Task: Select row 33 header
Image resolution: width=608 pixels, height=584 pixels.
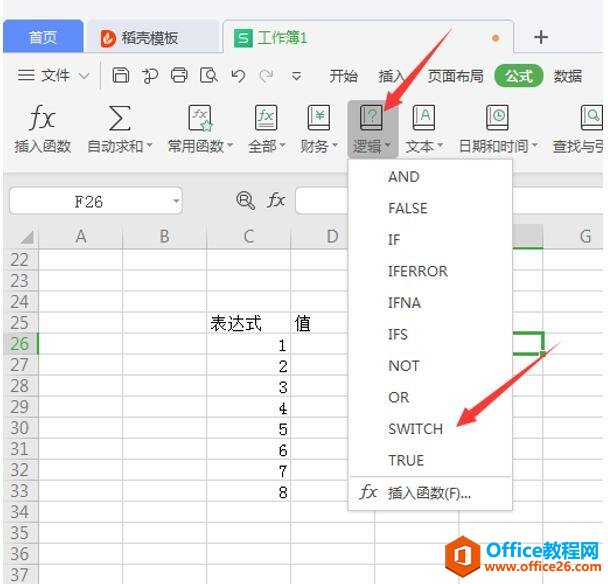Action: point(20,491)
